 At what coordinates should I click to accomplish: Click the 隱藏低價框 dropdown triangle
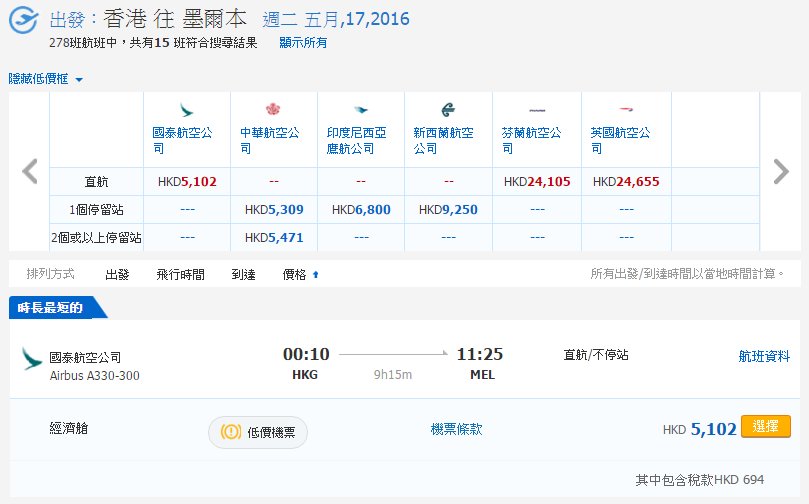(79, 80)
